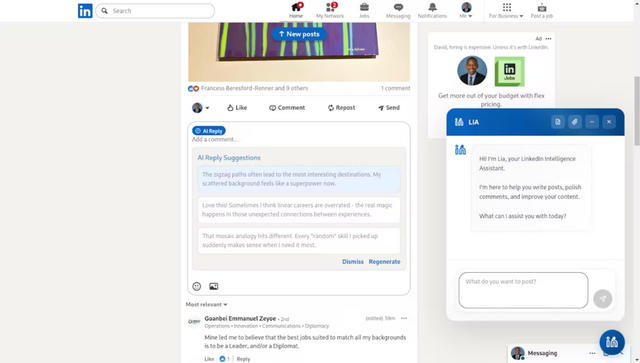Open the For Business dropdown
This screenshot has height=363, width=640.
point(506,11)
